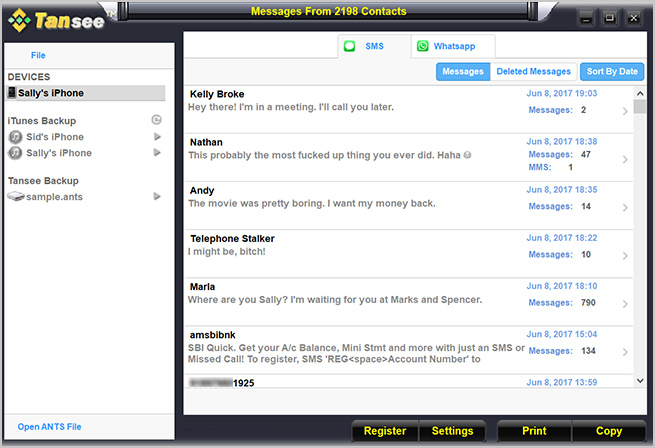Switch to Deleted Messages view
Image resolution: width=655 pixels, height=448 pixels.
pyautogui.click(x=534, y=72)
